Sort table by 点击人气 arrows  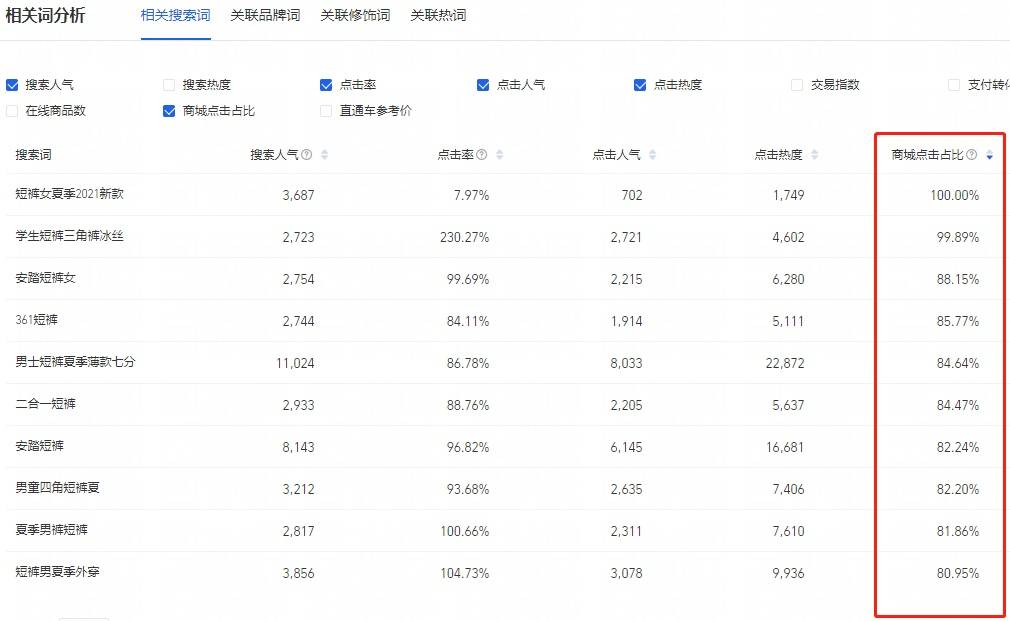652,155
